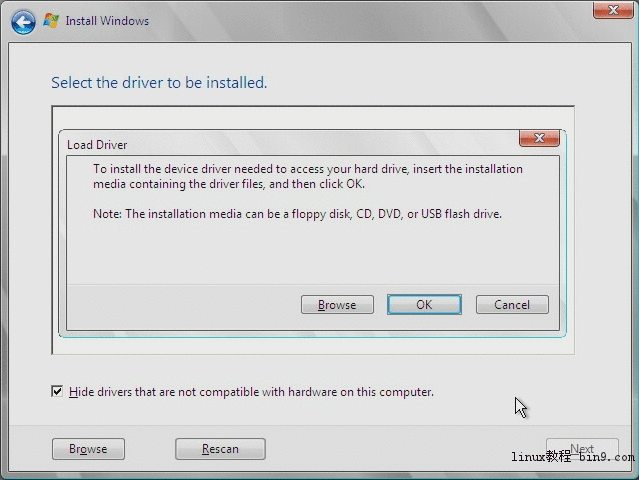Cancel the Load Driver dialog

(x=512, y=305)
